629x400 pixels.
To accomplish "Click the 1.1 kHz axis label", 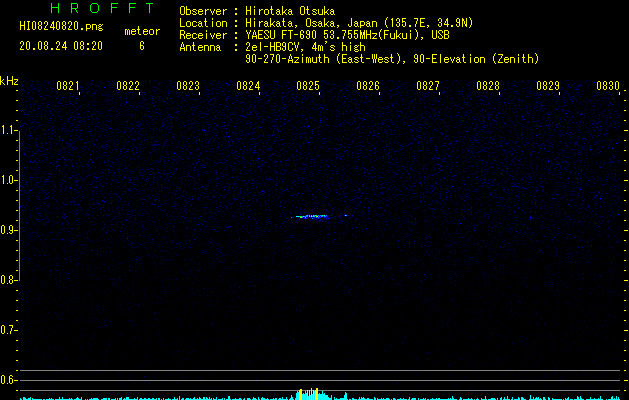I will (x=8, y=130).
